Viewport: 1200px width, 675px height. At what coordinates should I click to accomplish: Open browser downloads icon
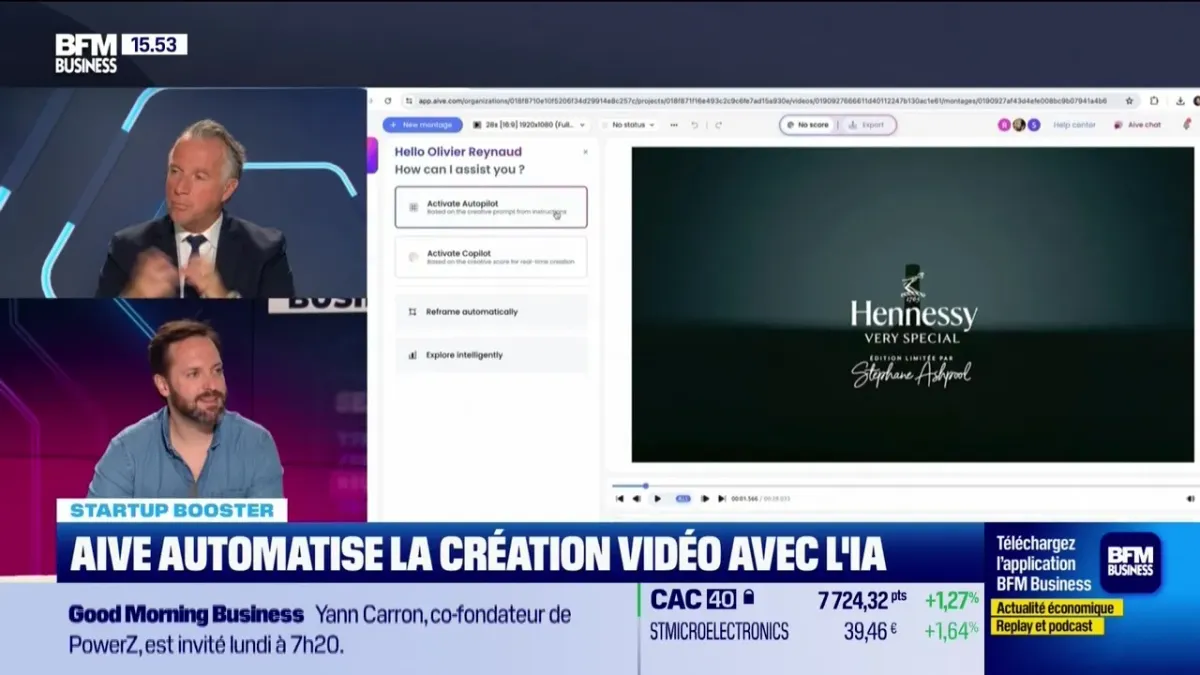coord(1181,101)
